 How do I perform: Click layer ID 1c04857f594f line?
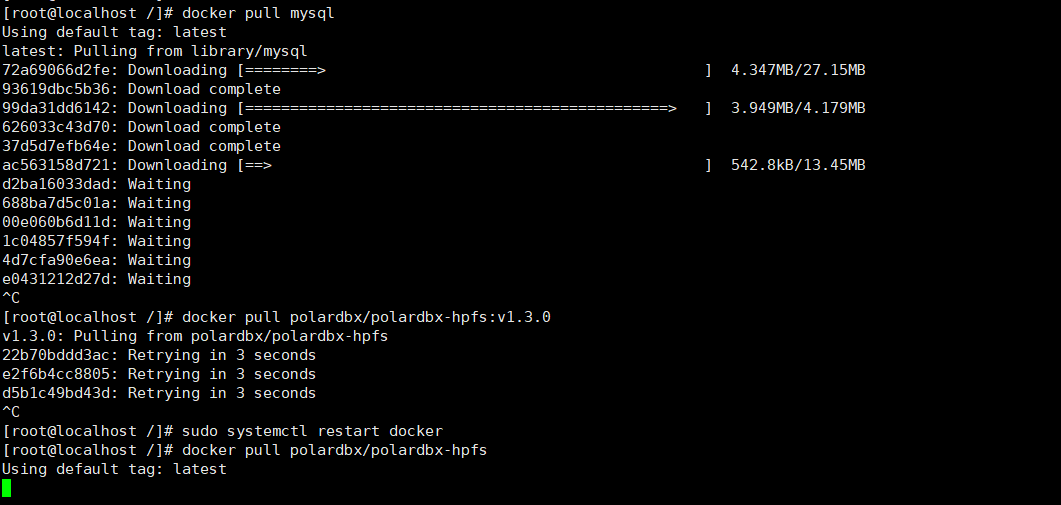[x=97, y=240]
